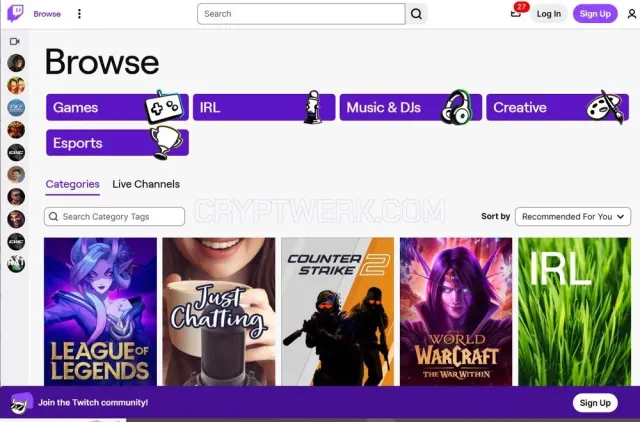Select the Games category button
The width and height of the screenshot is (640, 422).
pyautogui.click(x=117, y=107)
